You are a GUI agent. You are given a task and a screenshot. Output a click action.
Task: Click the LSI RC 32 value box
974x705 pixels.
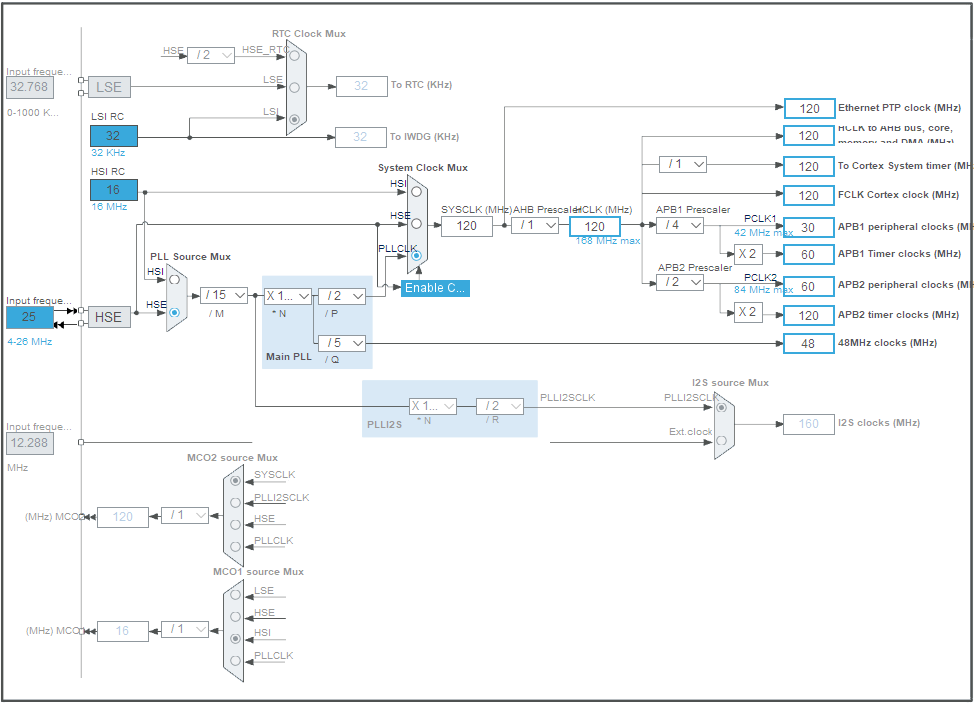click(x=114, y=135)
